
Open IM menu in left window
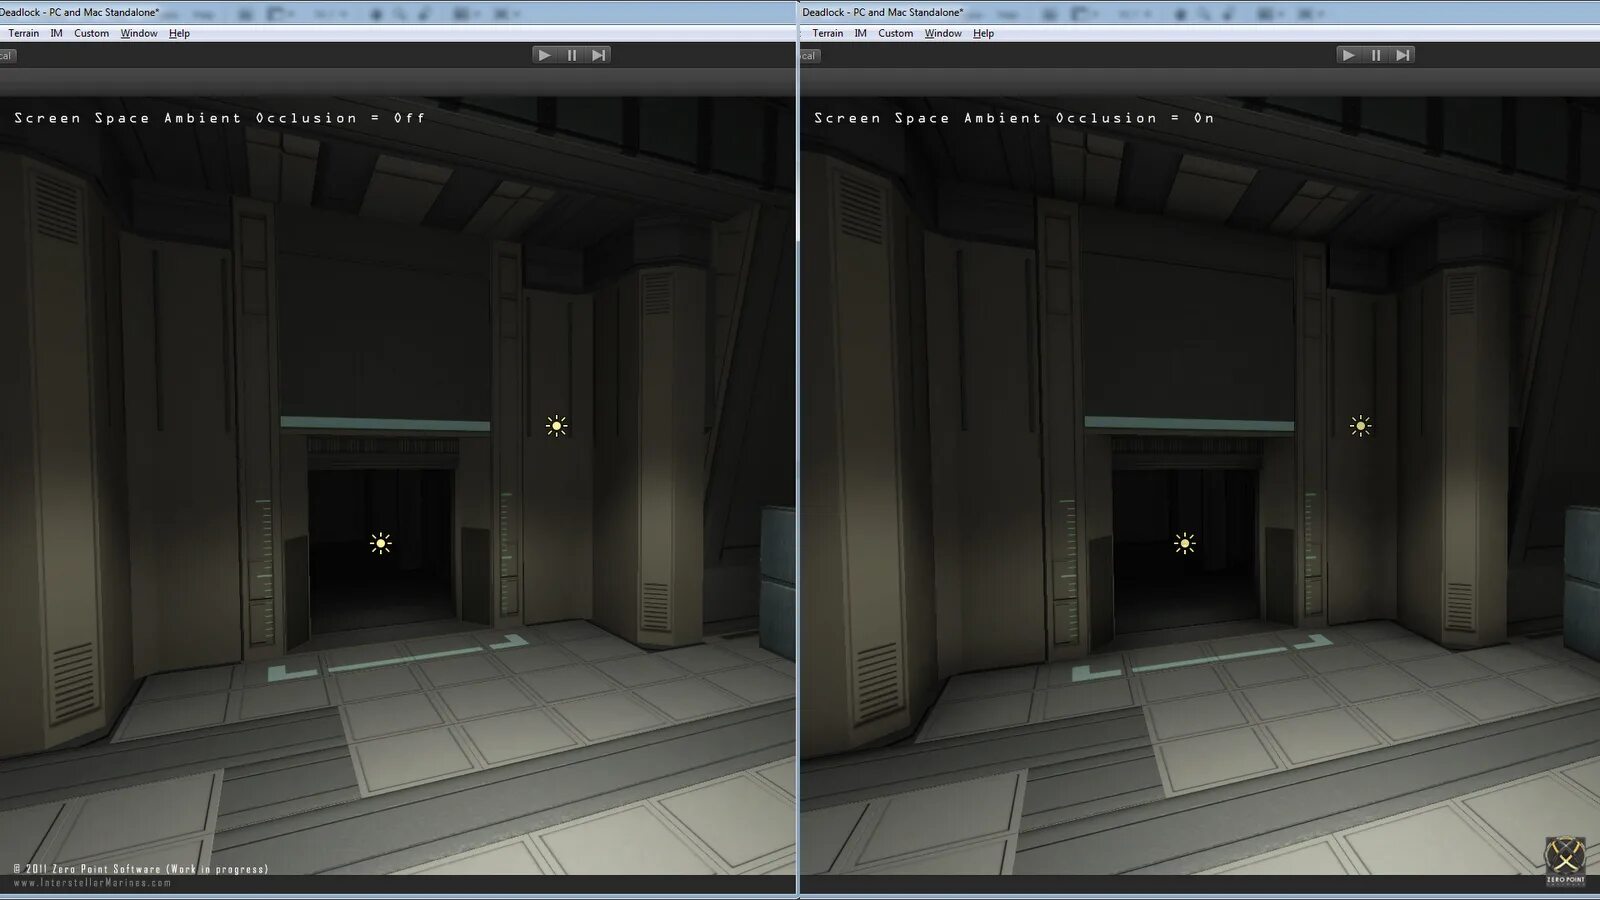click(x=56, y=33)
